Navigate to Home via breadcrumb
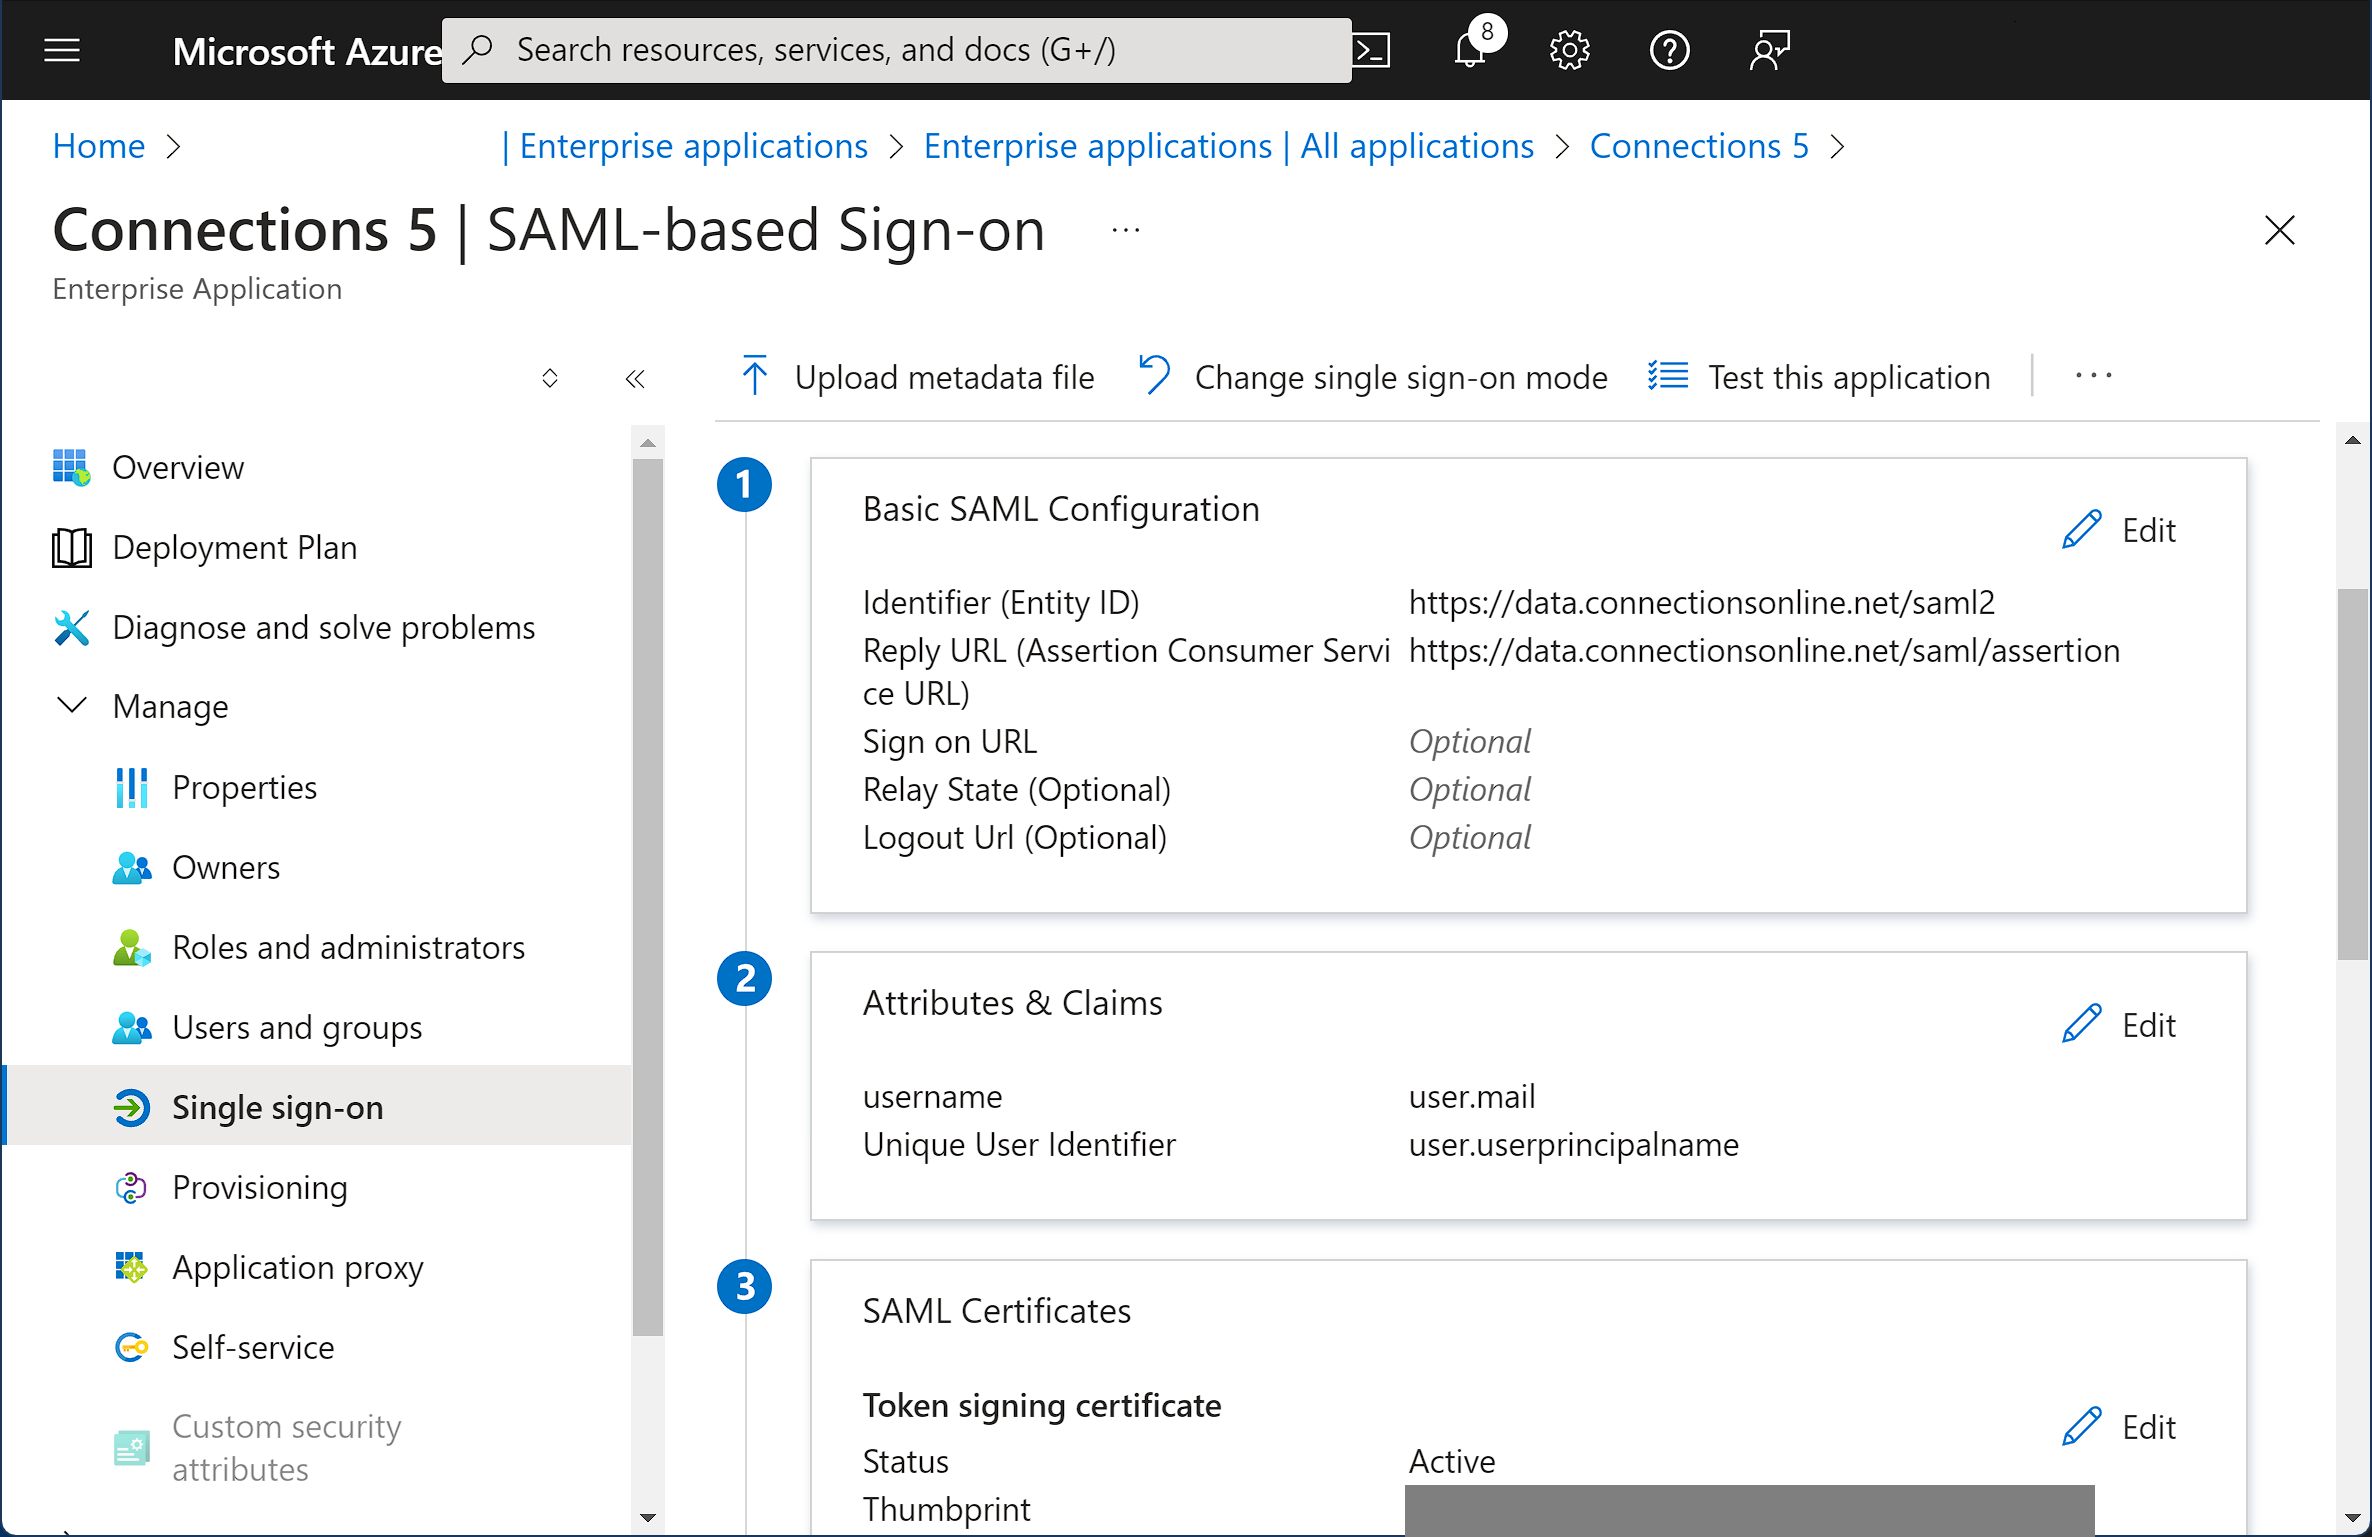The image size is (2372, 1537). pyautogui.click(x=98, y=146)
